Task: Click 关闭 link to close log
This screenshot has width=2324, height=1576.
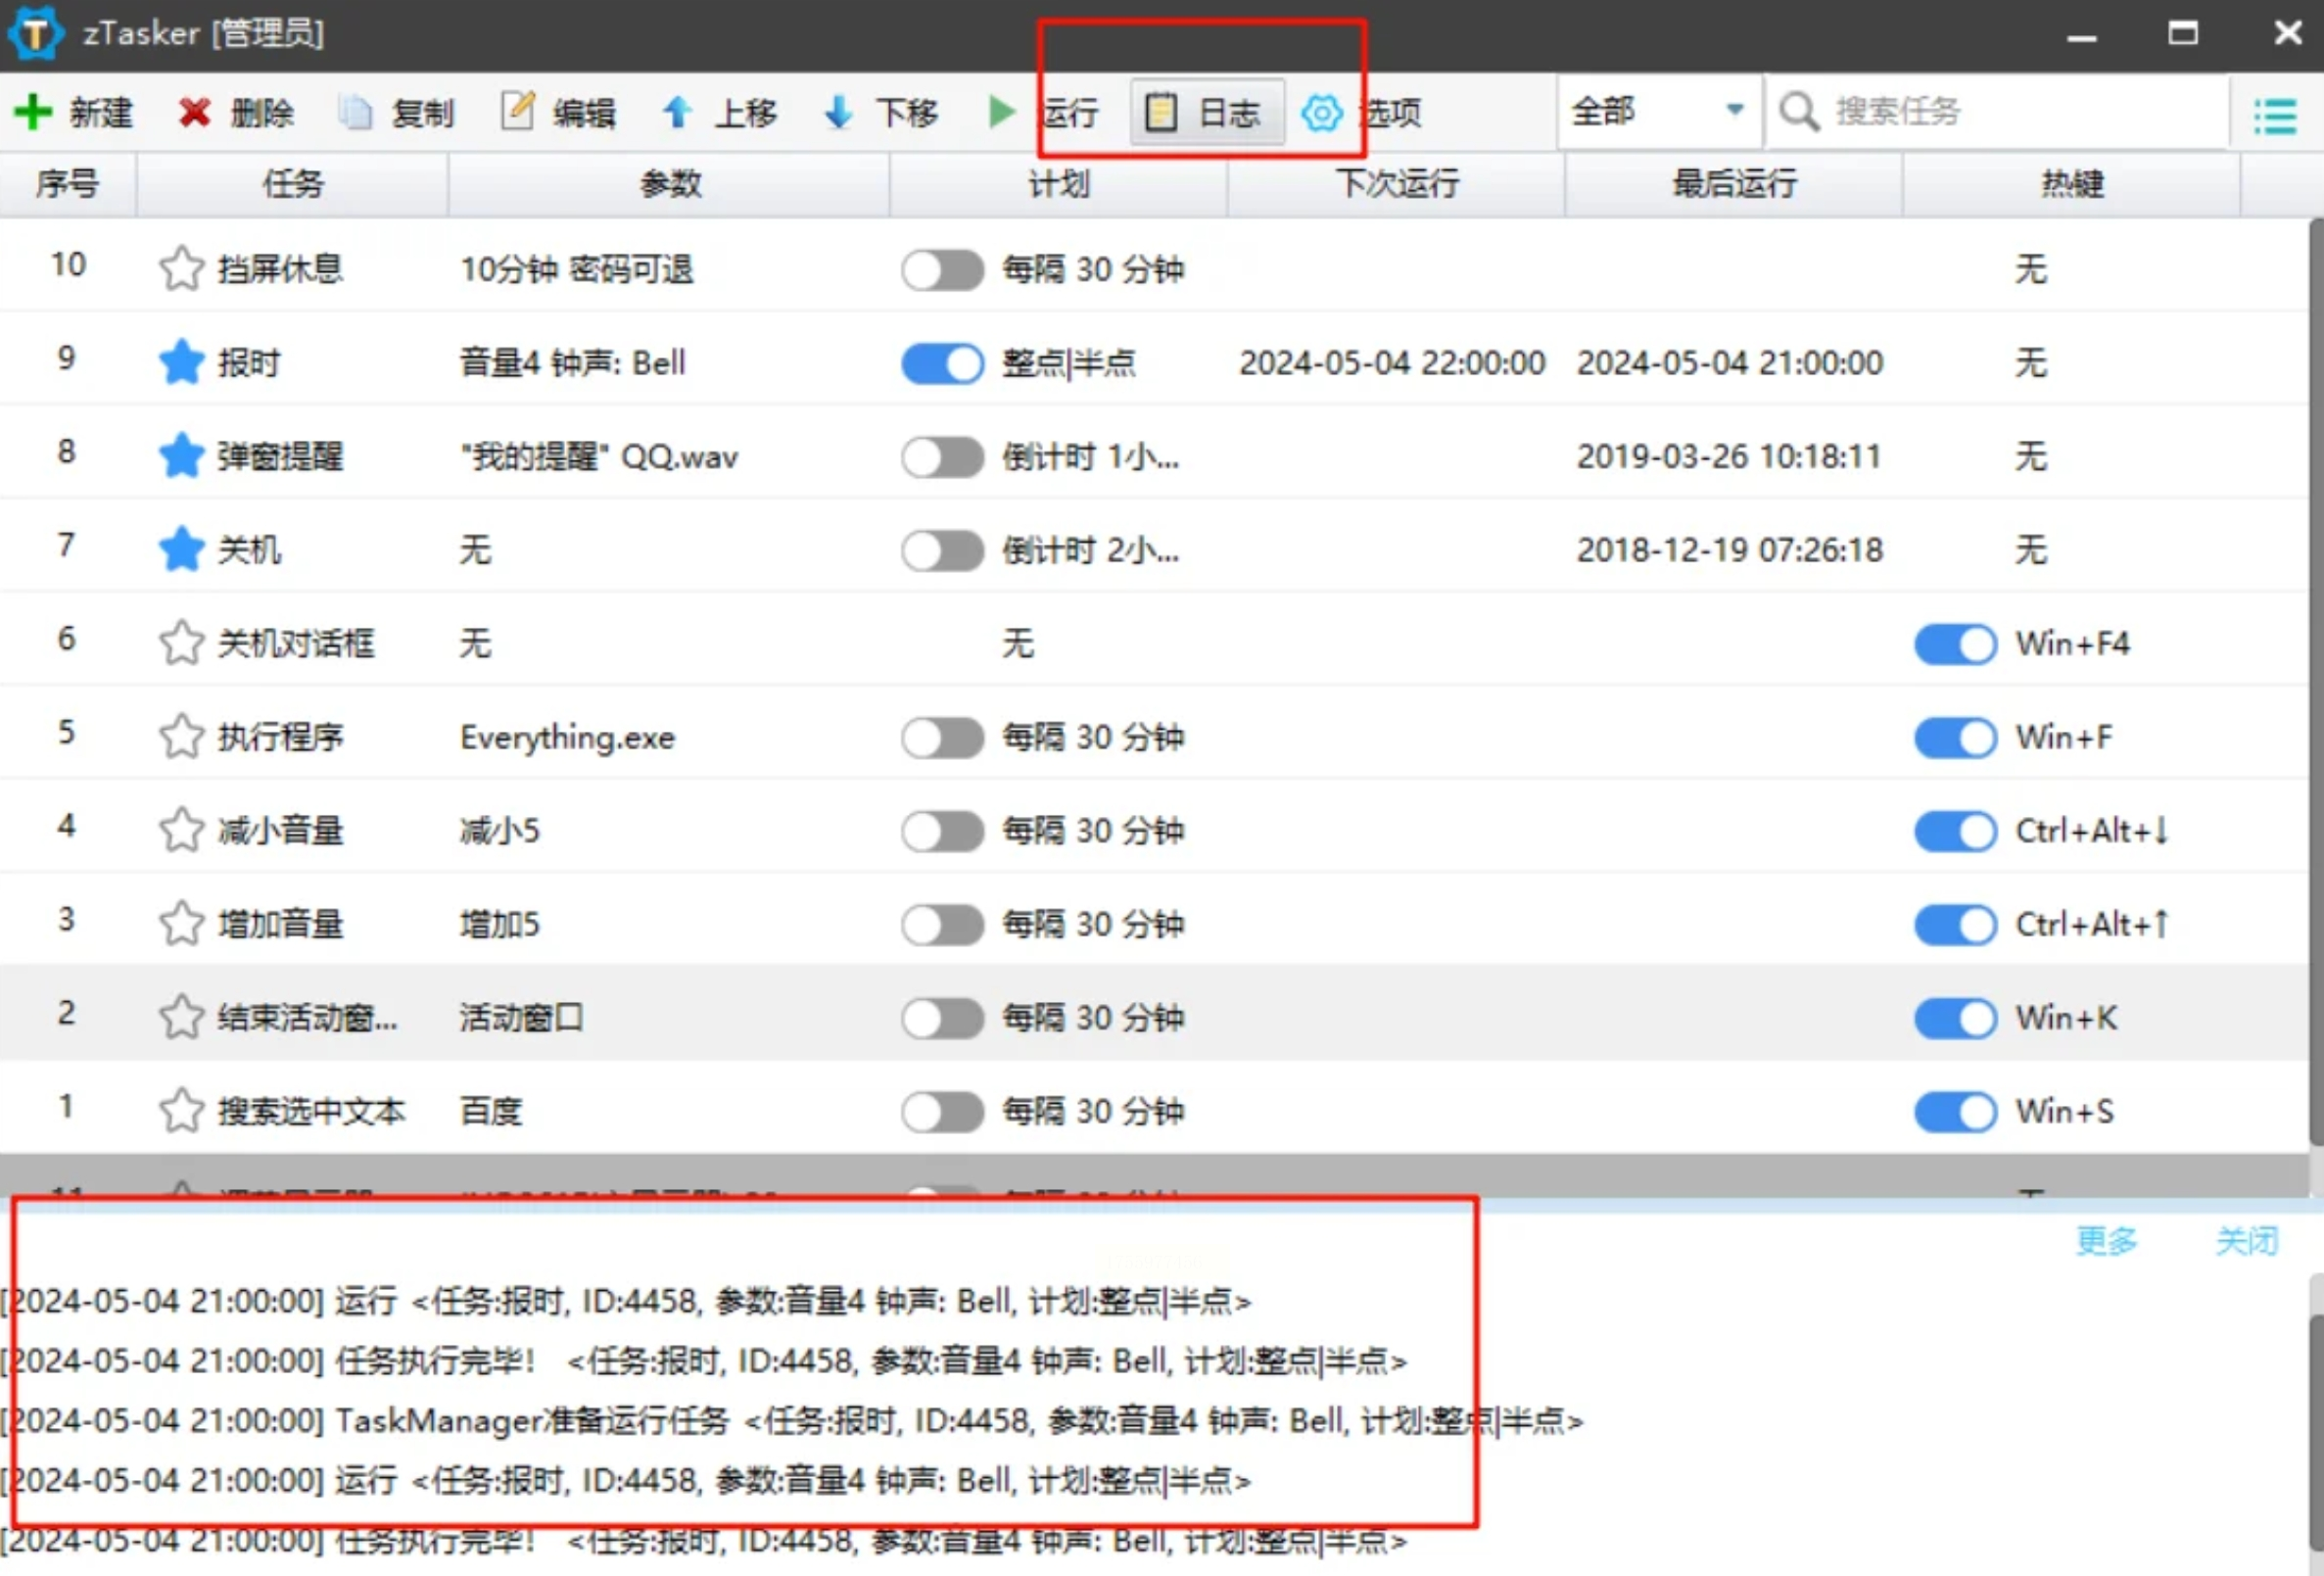Action: [x=2246, y=1240]
